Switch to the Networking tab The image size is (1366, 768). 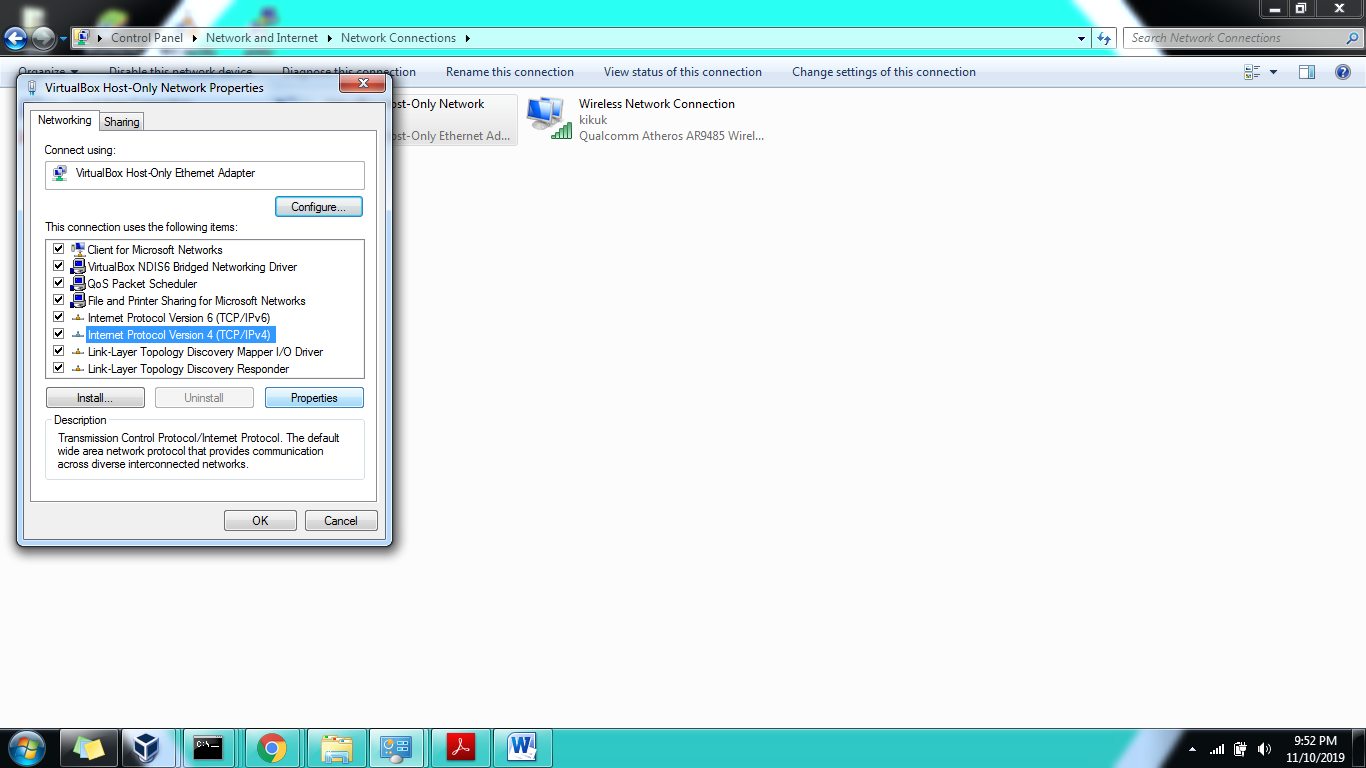click(x=64, y=120)
